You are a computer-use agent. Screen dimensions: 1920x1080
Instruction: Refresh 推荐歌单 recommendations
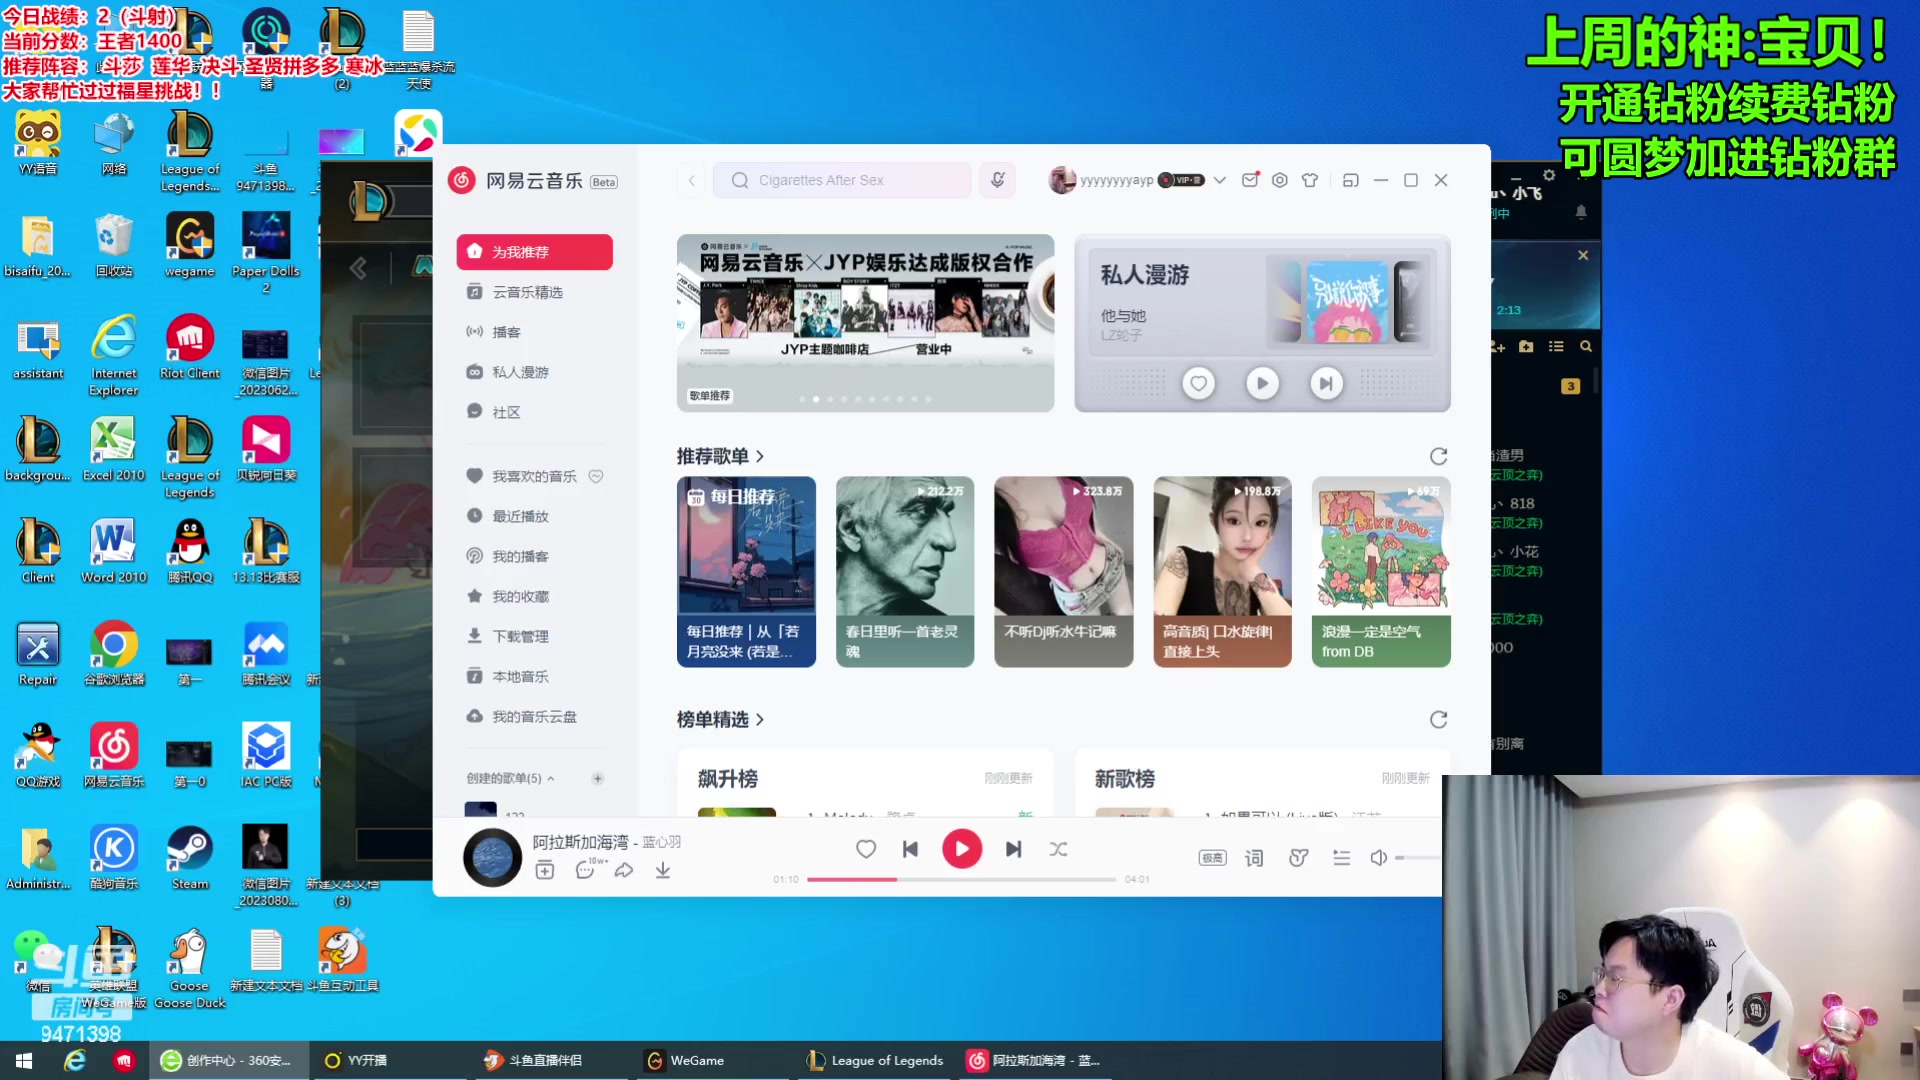click(x=1438, y=456)
